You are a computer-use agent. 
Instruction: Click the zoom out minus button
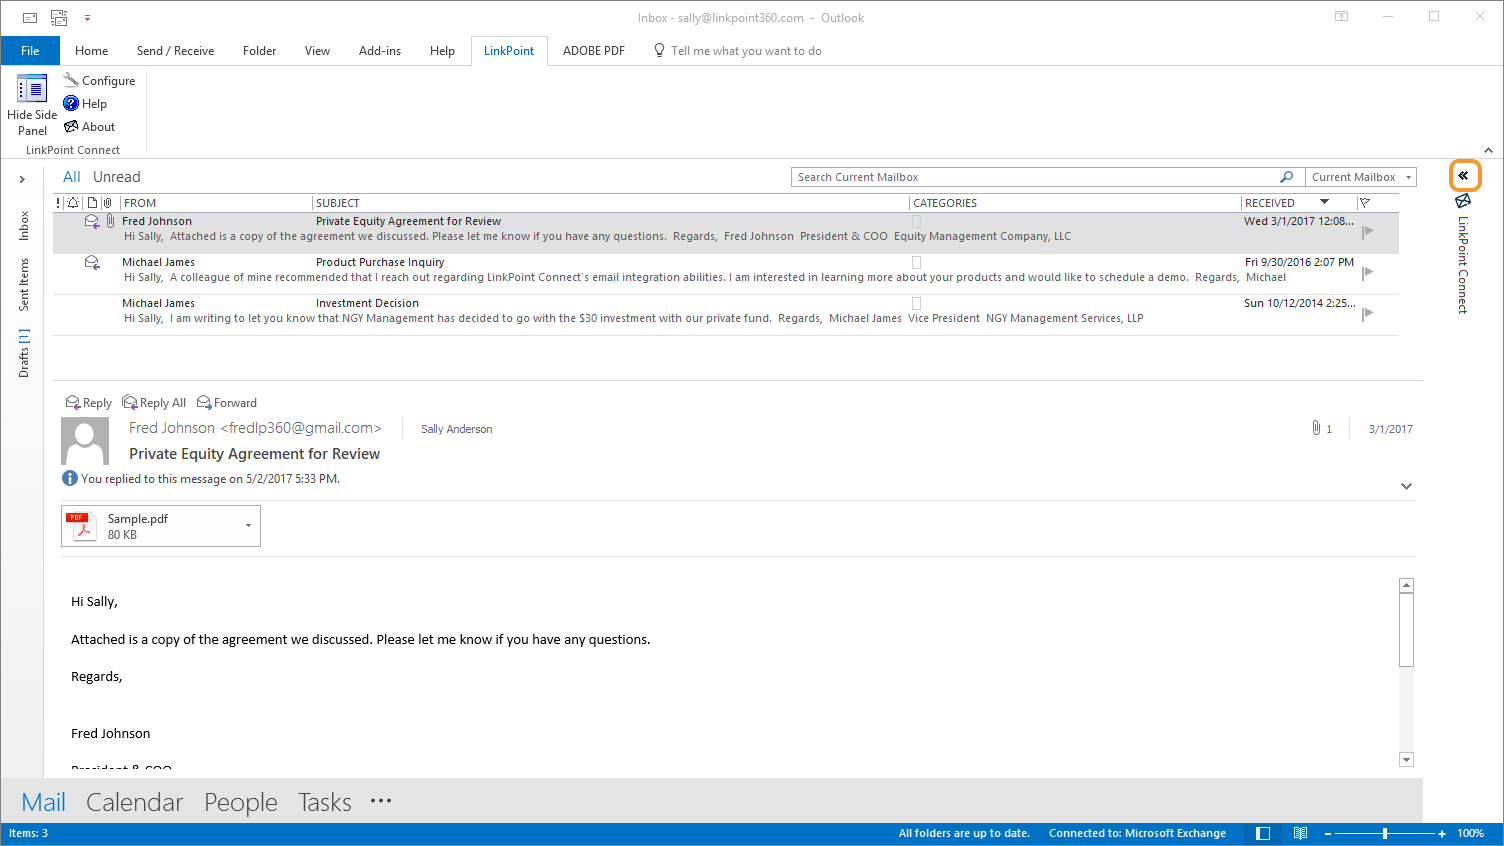[1328, 833]
